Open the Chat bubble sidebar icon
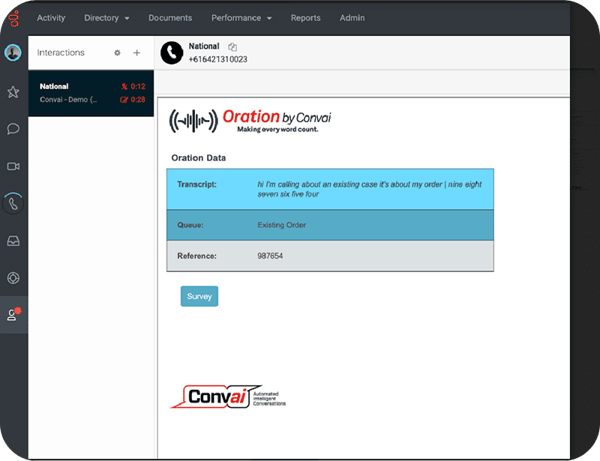This screenshot has width=600, height=461. tap(13, 129)
